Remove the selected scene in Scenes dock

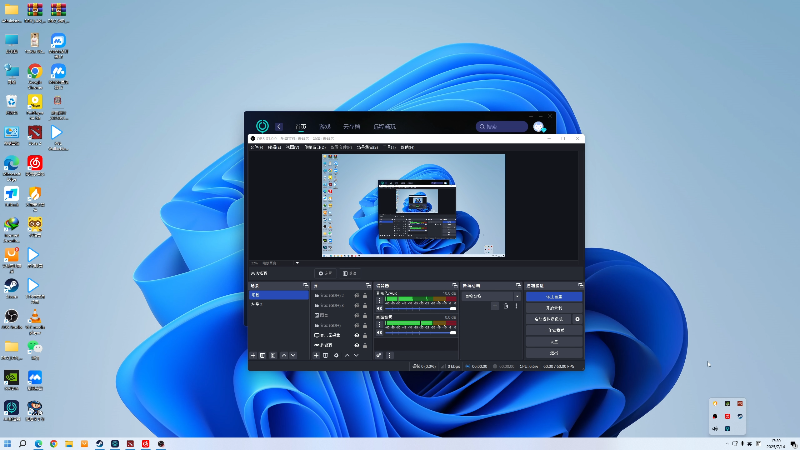pyautogui.click(x=262, y=356)
